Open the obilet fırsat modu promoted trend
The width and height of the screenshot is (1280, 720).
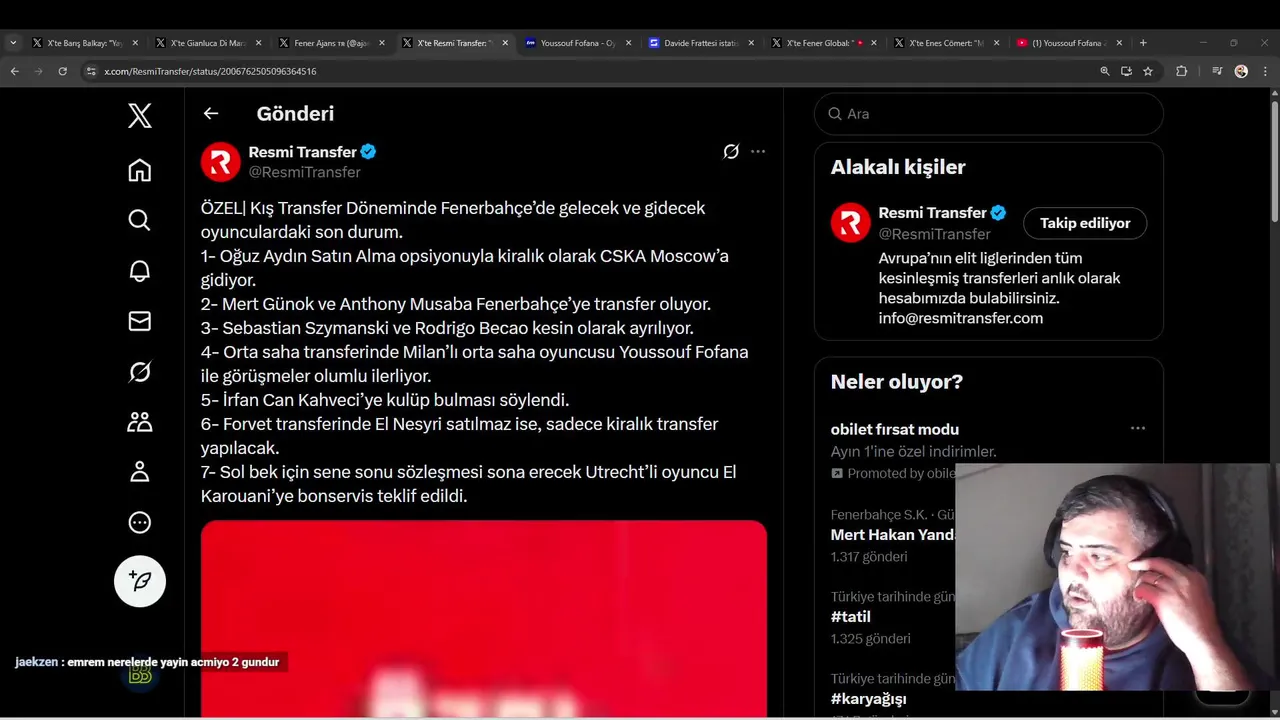point(895,429)
